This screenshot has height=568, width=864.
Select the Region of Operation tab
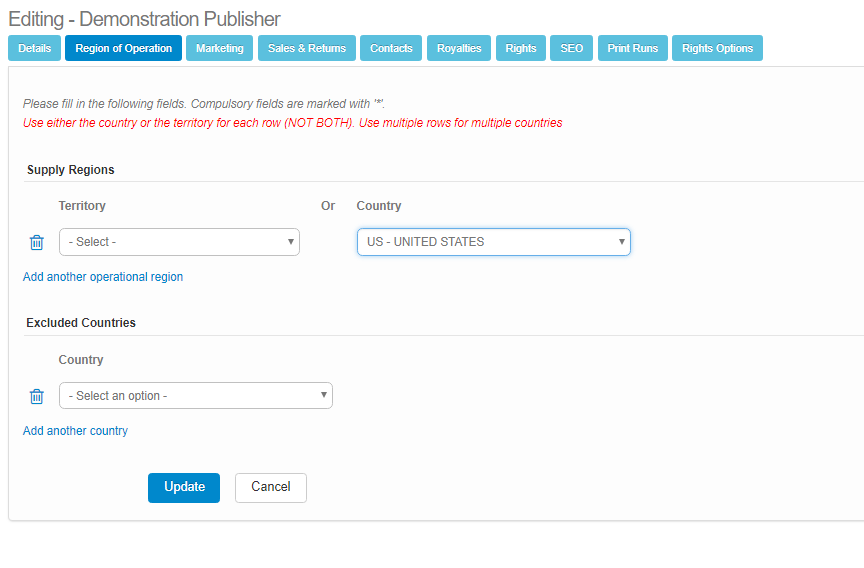tap(123, 48)
